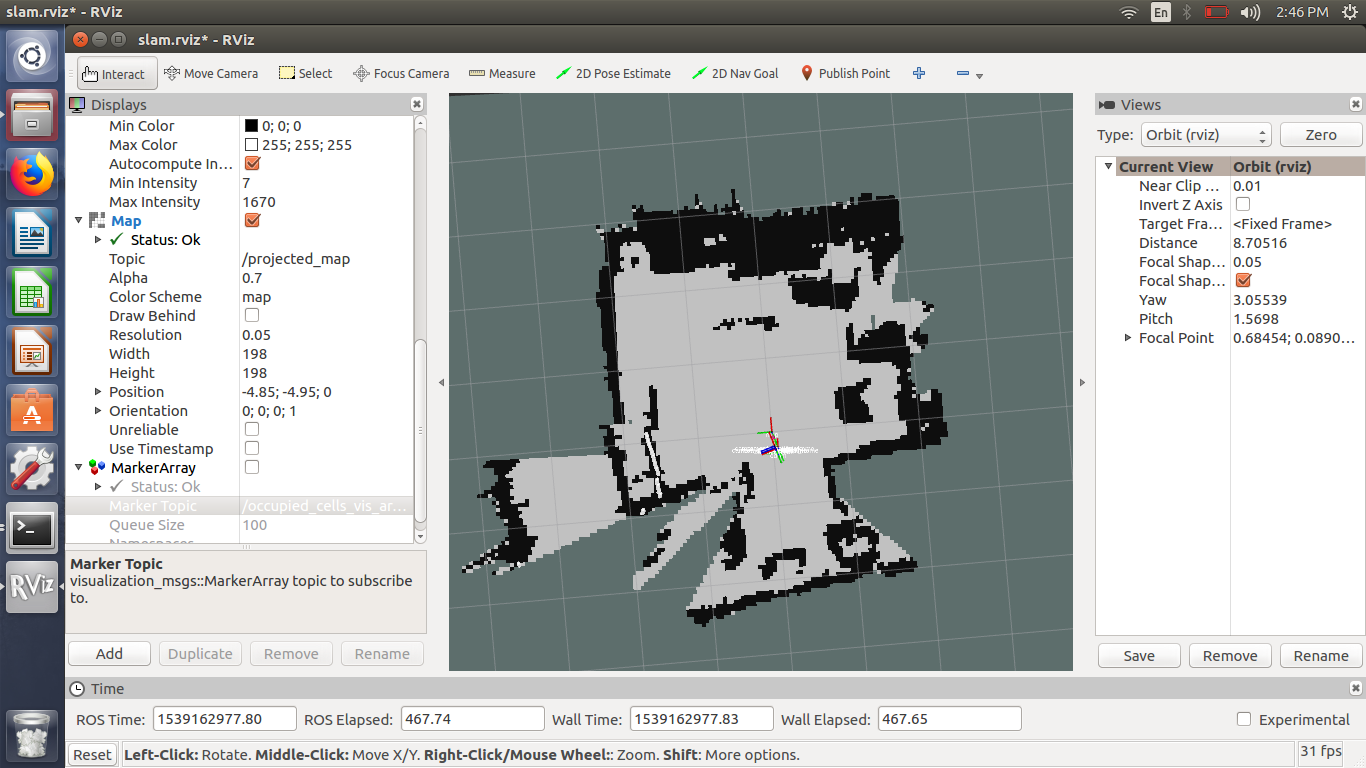Activate the Publish Point tool

pyautogui.click(x=845, y=73)
